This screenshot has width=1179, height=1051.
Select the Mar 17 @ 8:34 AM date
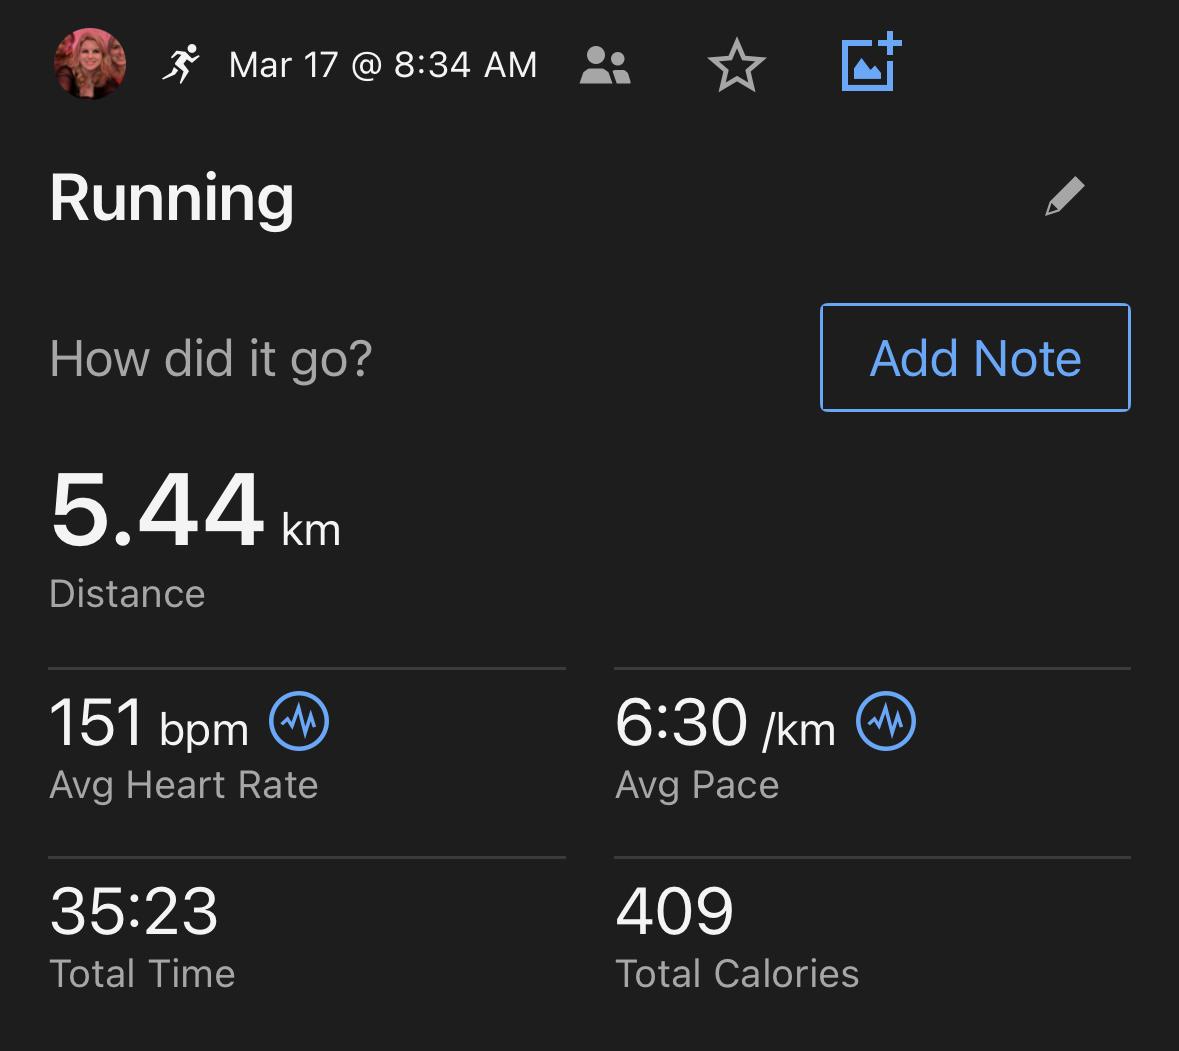[383, 65]
